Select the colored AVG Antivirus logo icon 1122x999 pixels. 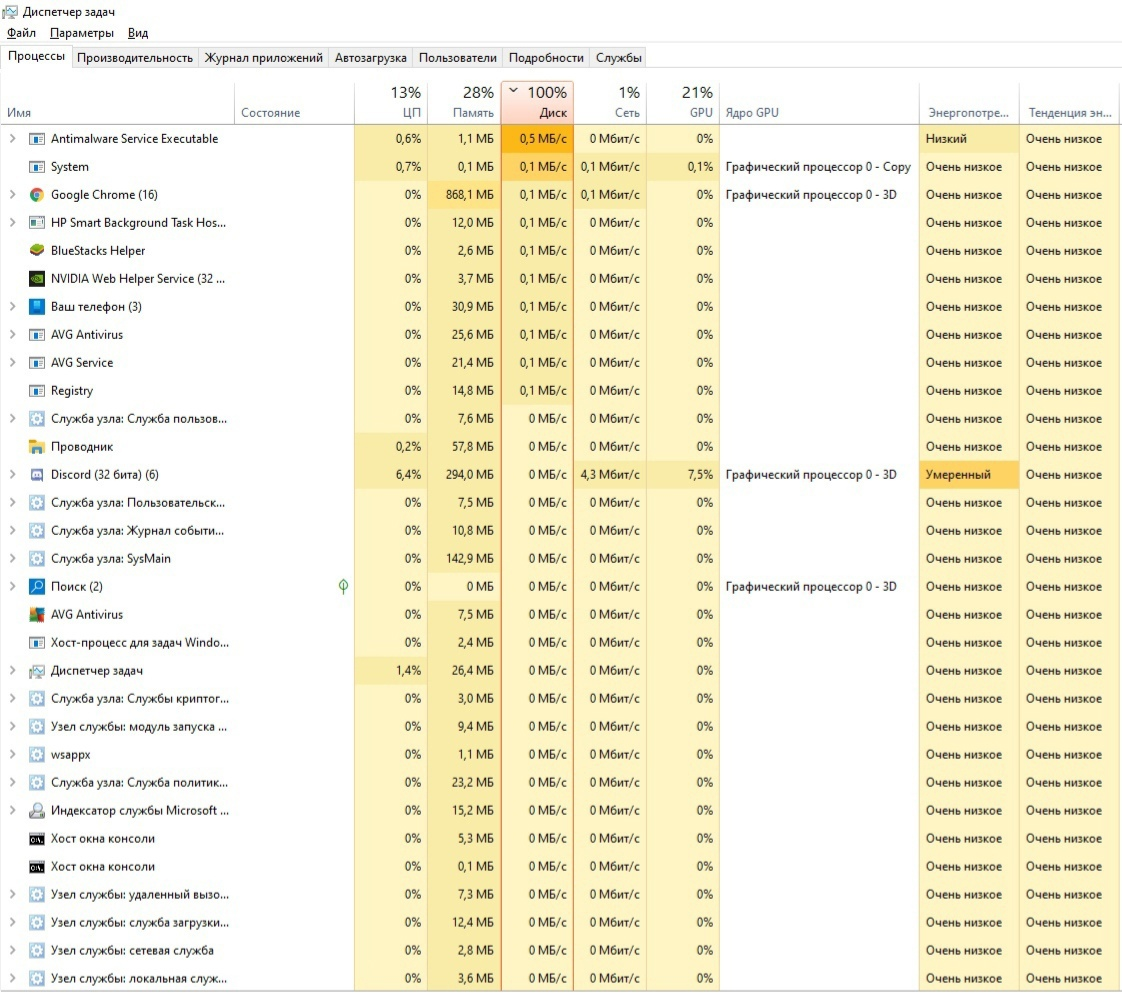point(36,615)
